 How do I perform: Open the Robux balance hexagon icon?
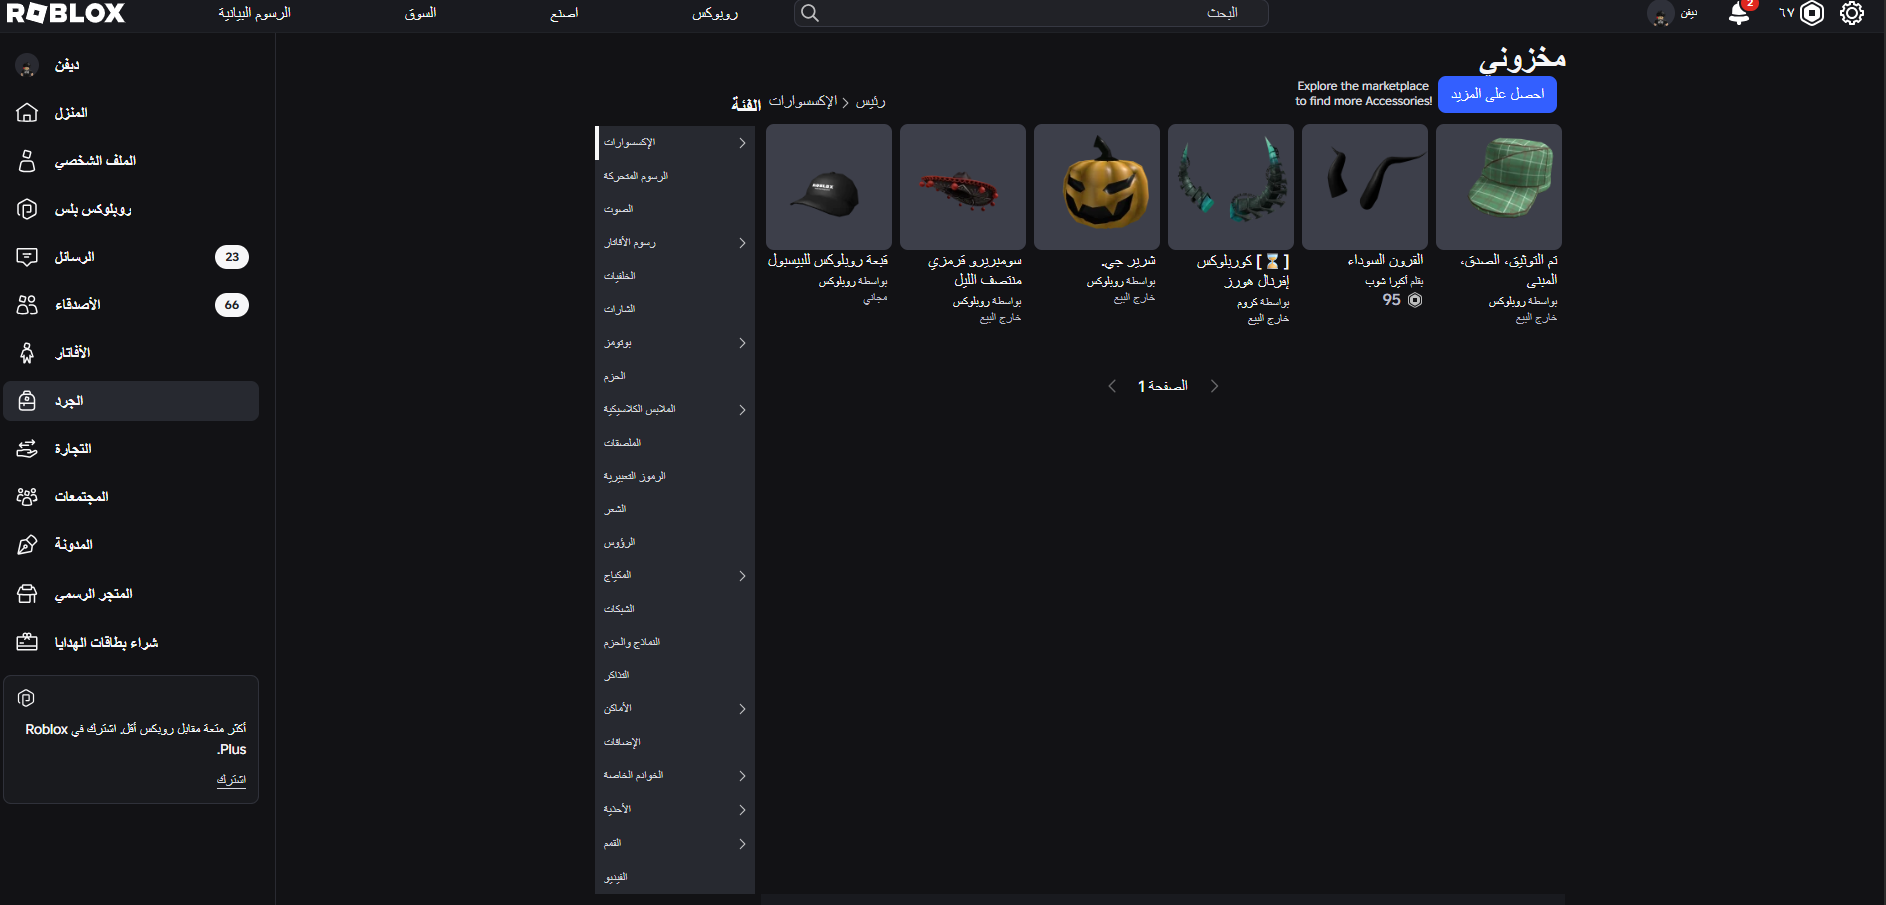[x=1812, y=13]
